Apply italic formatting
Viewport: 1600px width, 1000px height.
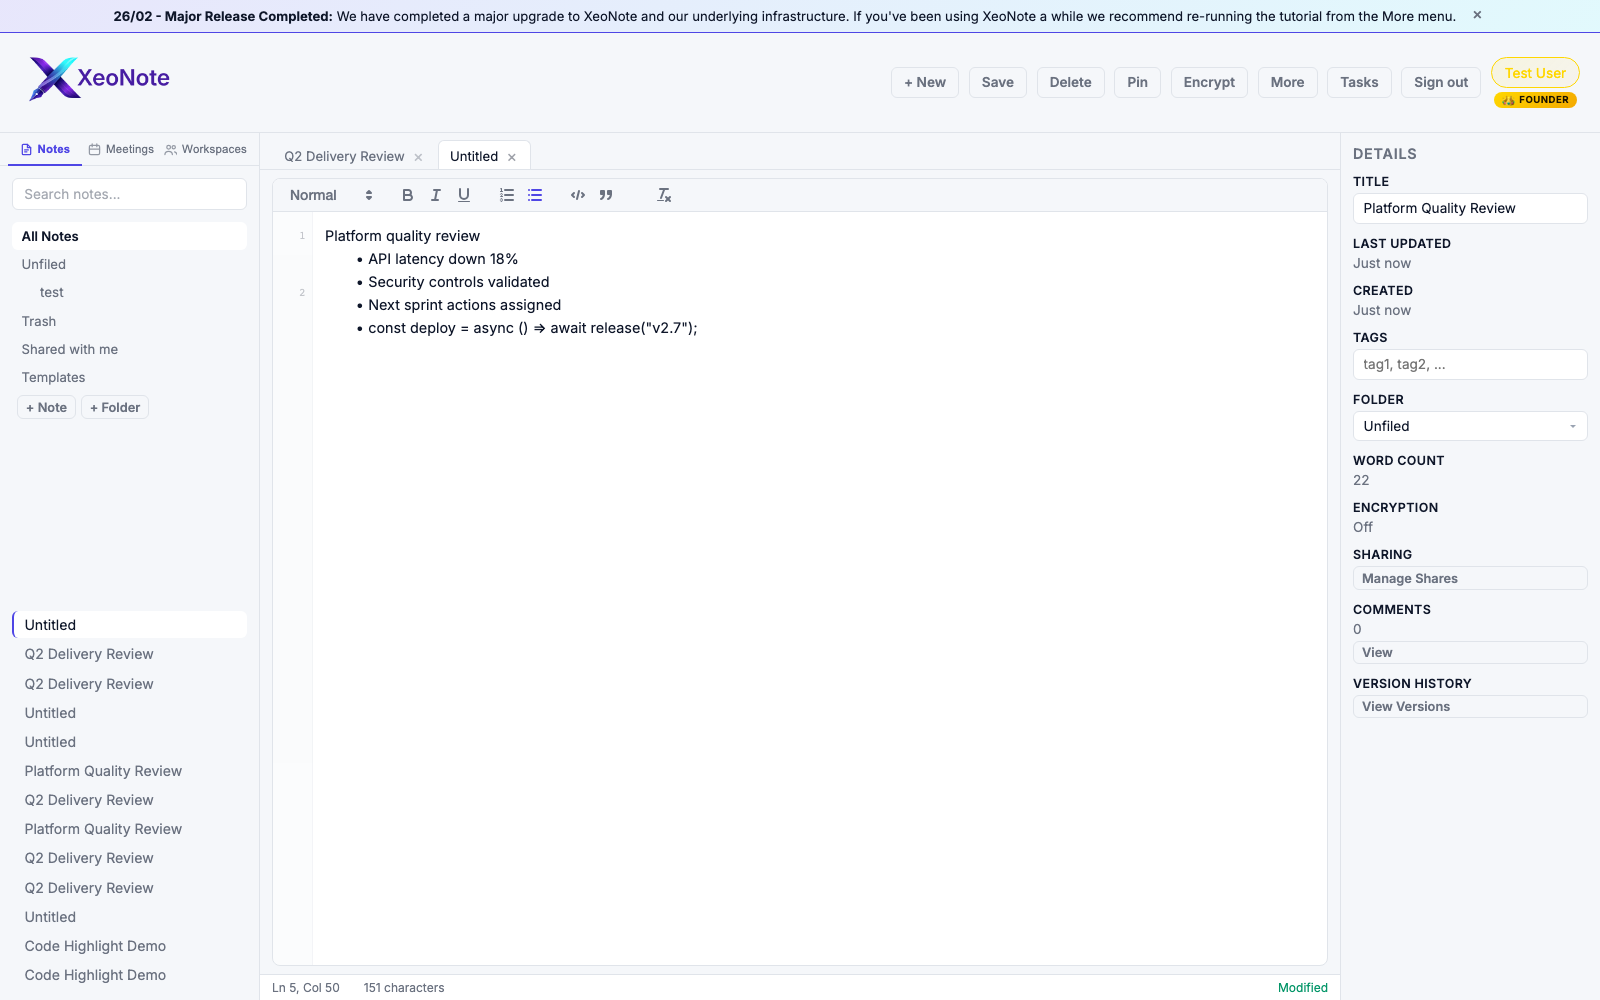[435, 195]
